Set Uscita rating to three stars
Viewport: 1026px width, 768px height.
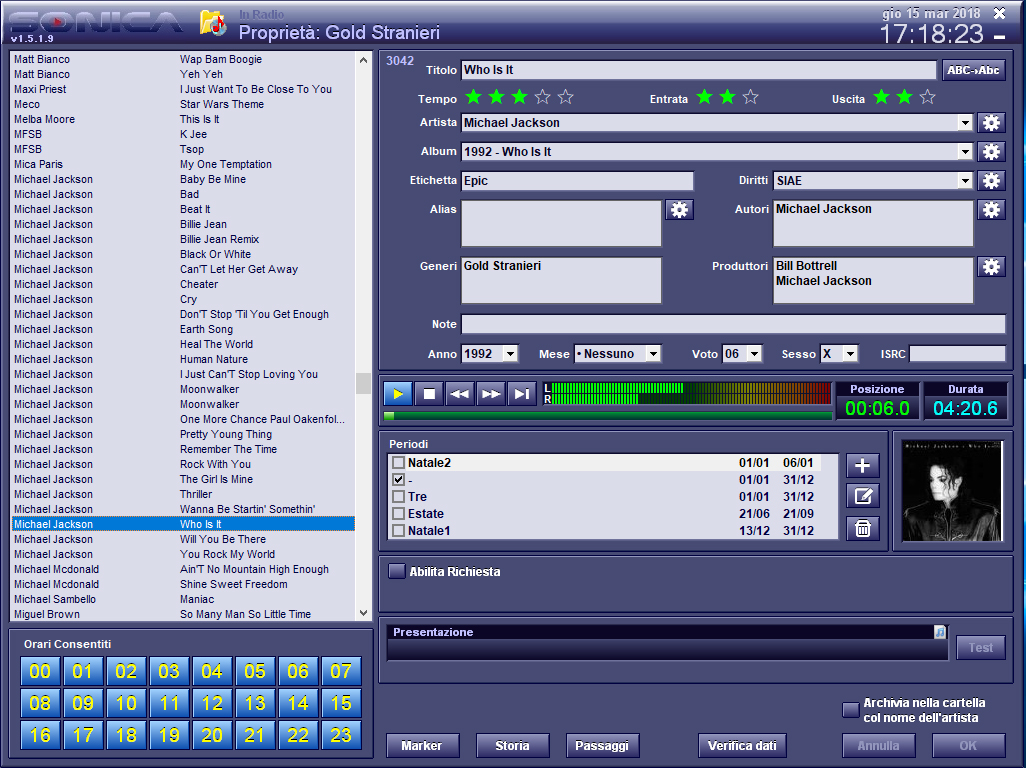(x=927, y=97)
